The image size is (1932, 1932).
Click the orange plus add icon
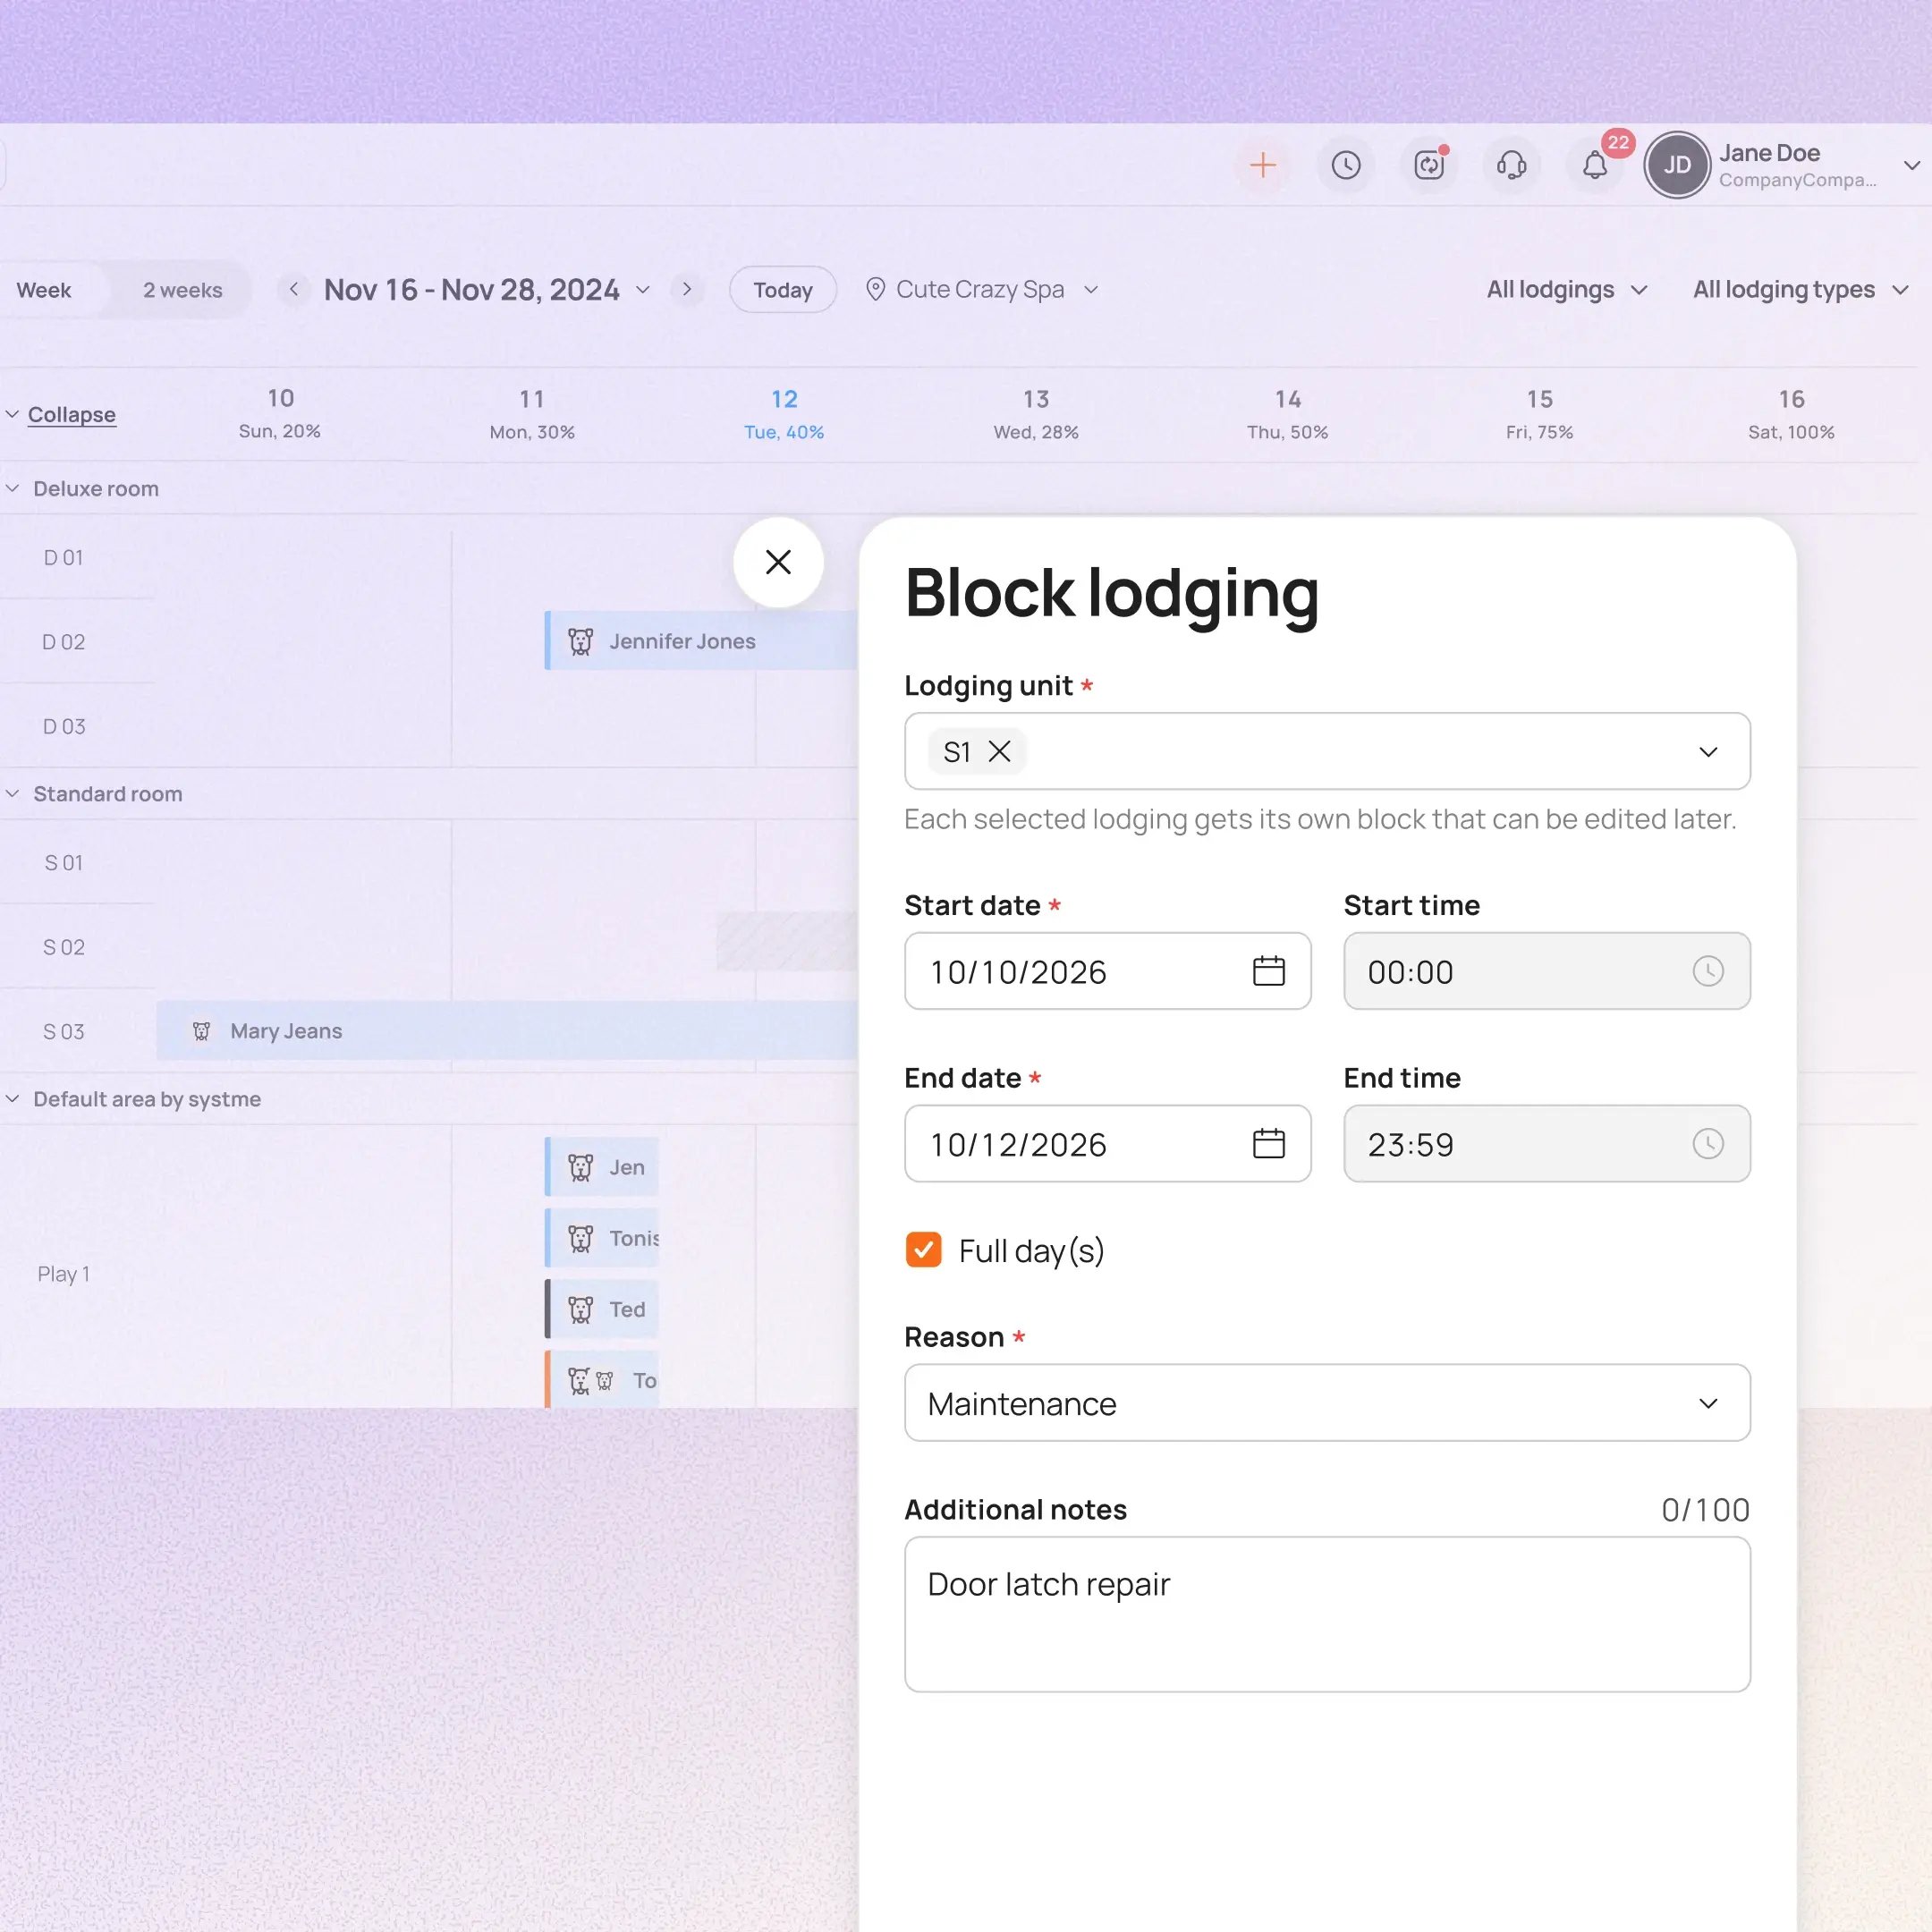pos(1263,165)
